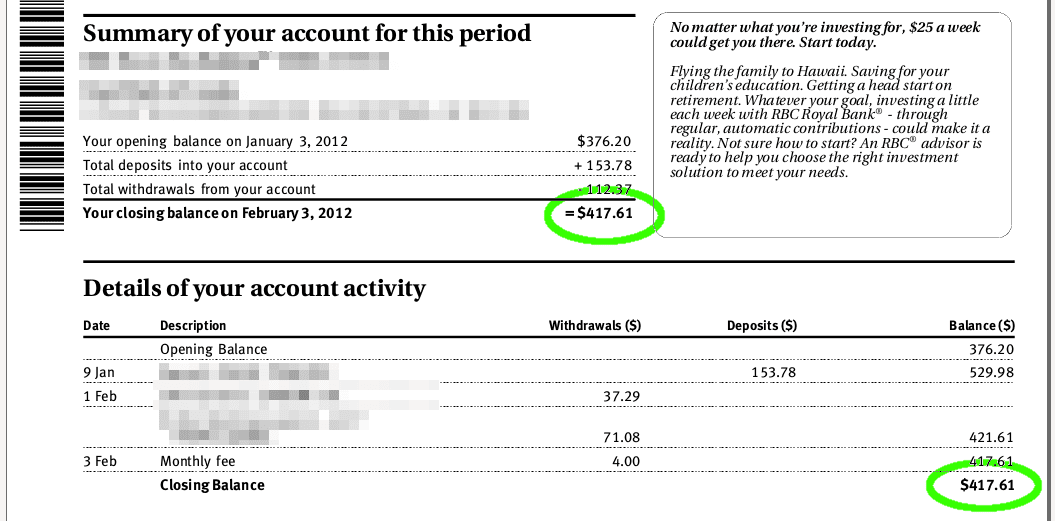
Task: Click the 'Monthly fee' description
Action: [198, 462]
